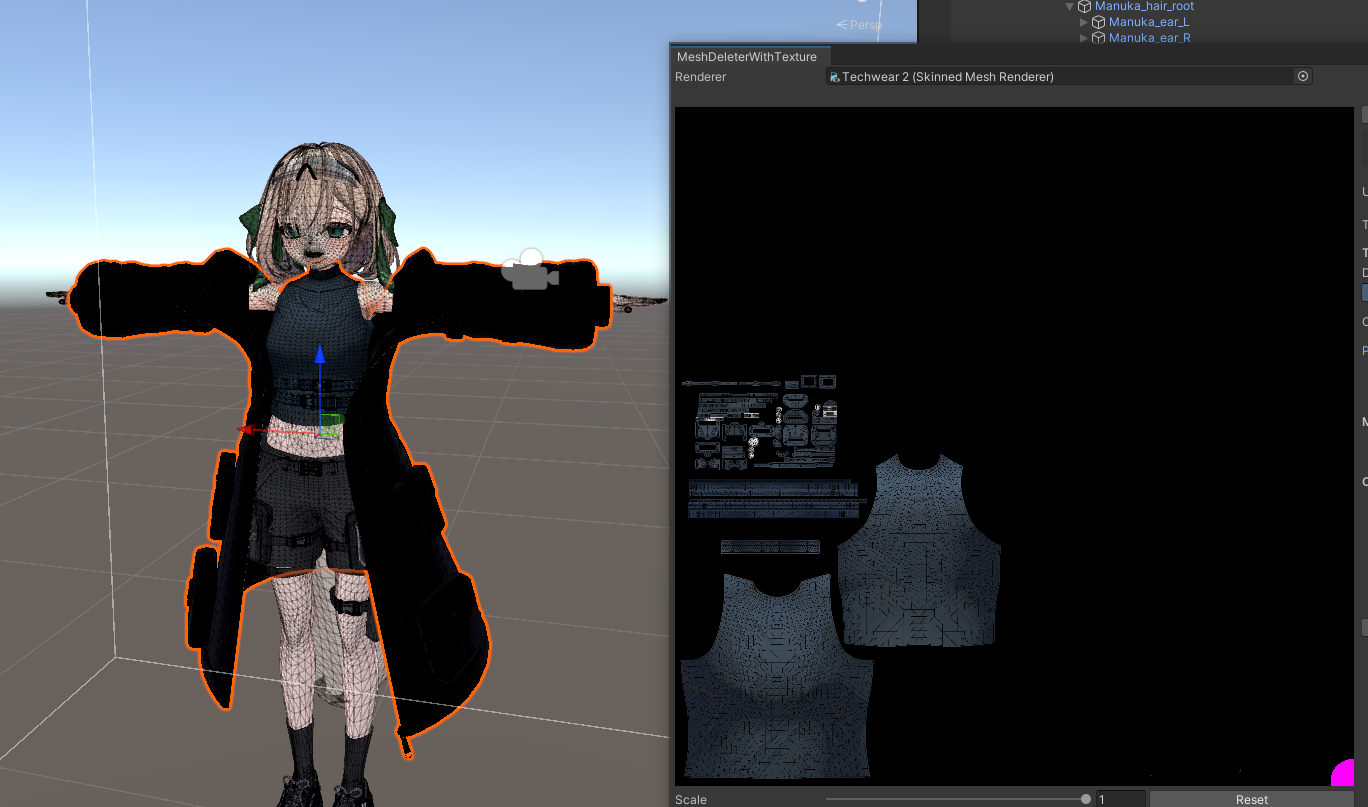Viewport: 1368px width, 807px height.
Task: Select Manuka_ear_L in the hierarchy
Action: coord(1148,22)
